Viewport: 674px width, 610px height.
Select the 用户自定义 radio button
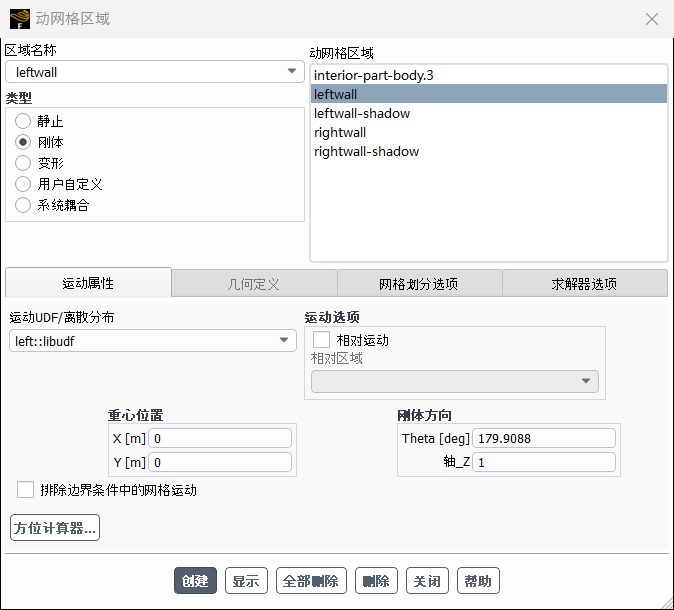coord(23,184)
